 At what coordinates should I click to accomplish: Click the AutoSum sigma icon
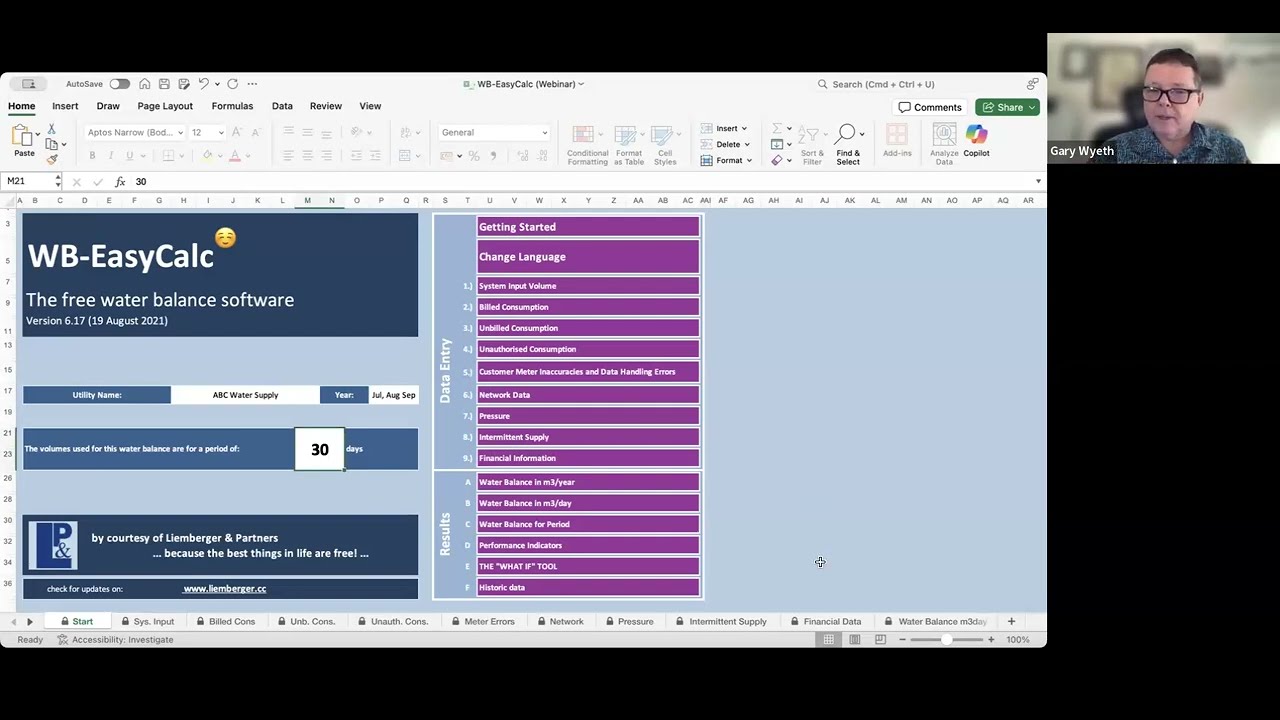tap(777, 128)
